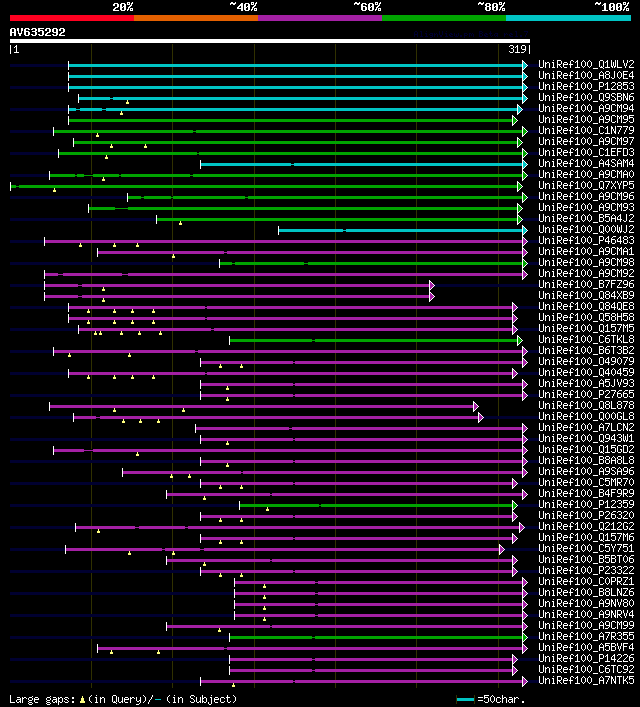Select the UniRef100_Q7XYP5 label

click(586, 186)
